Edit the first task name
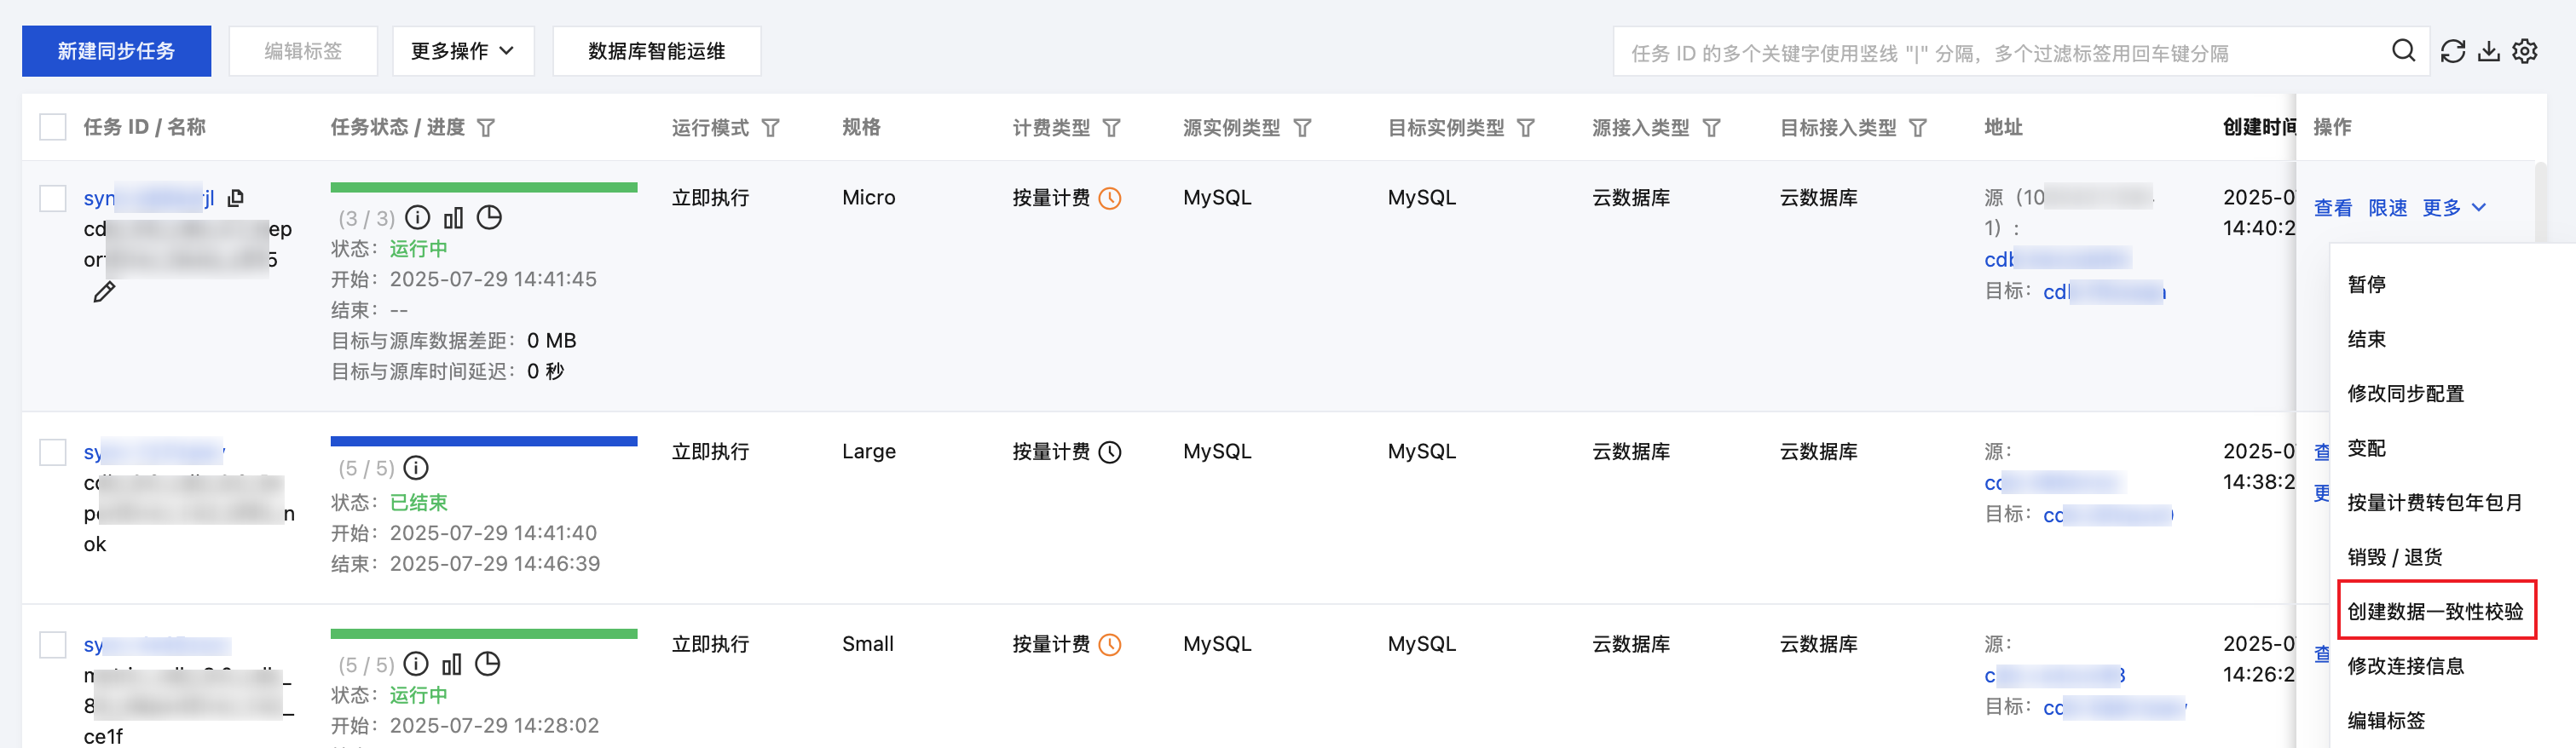Image resolution: width=2576 pixels, height=748 pixels. 104,292
